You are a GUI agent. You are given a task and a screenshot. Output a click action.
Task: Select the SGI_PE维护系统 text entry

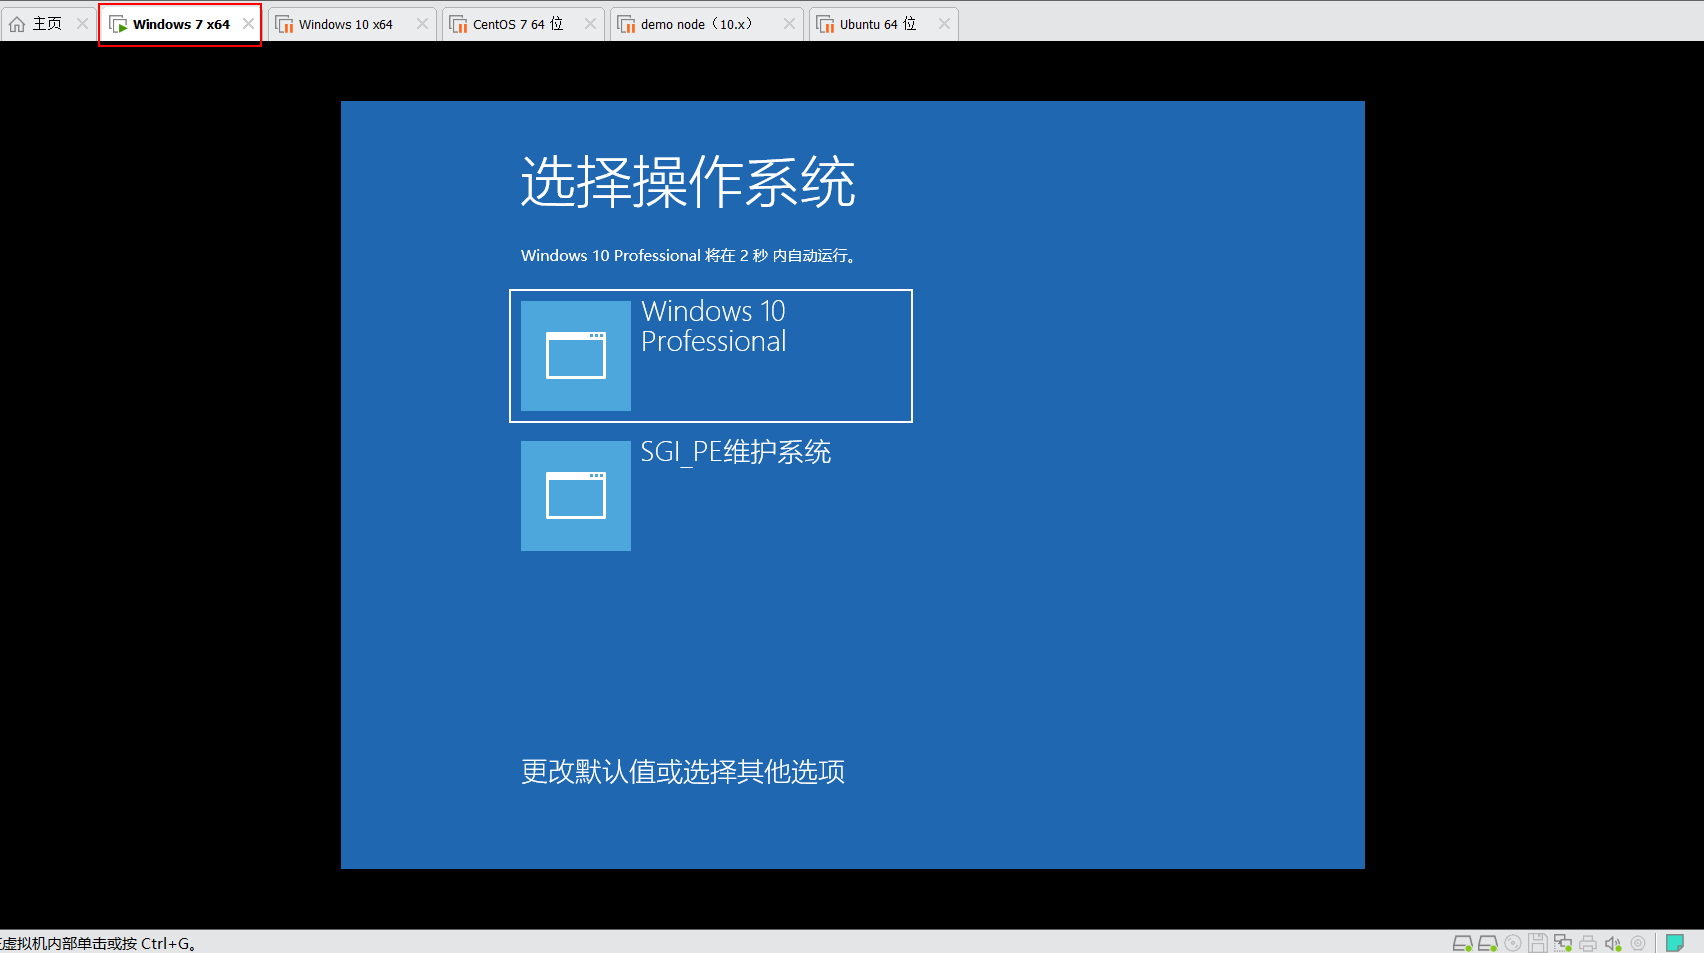(x=736, y=452)
